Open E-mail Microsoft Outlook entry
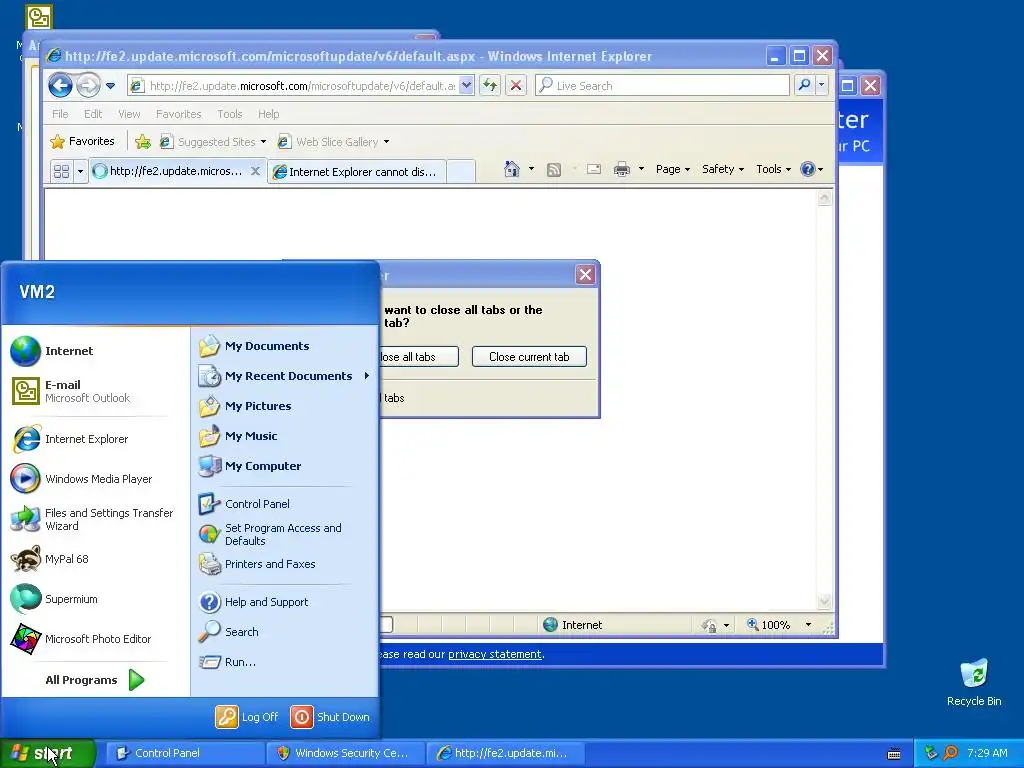 pyautogui.click(x=95, y=391)
